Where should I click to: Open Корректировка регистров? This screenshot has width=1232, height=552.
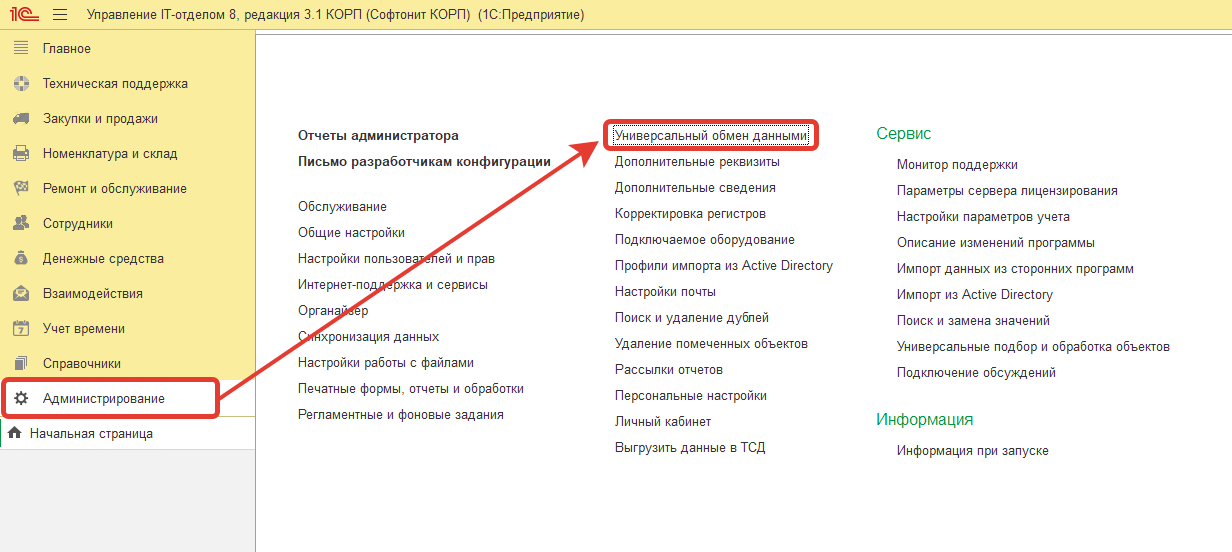point(690,214)
